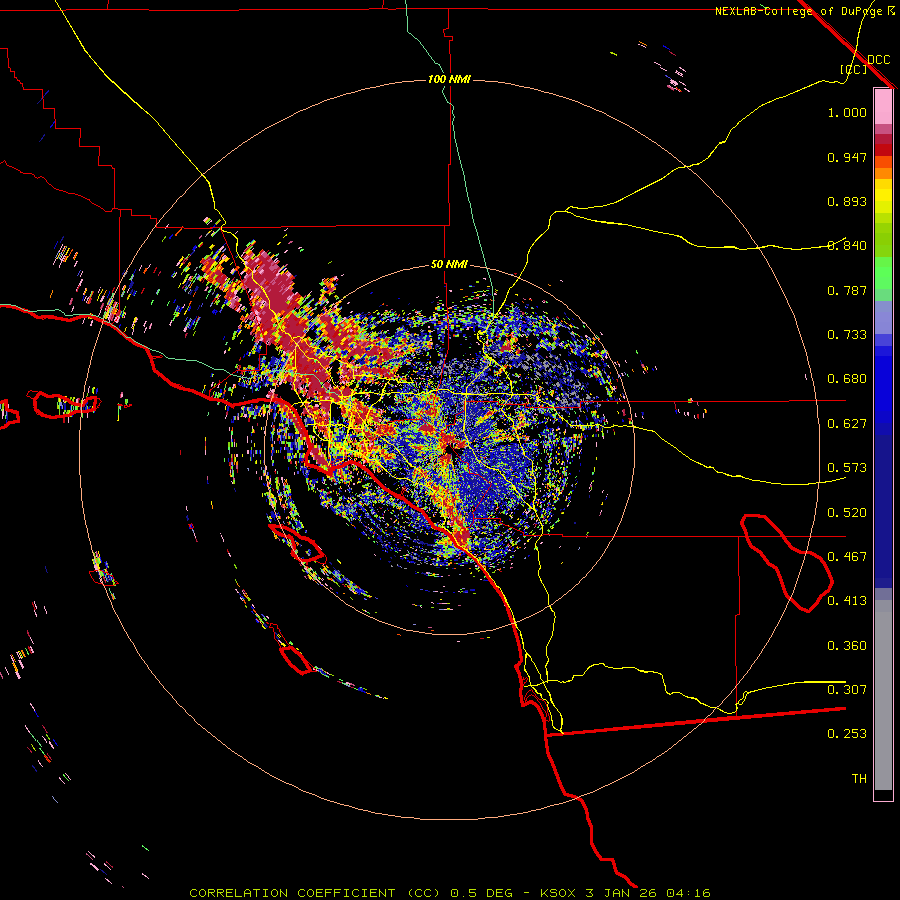Click the 50 NMI range ring label
900x900 pixels.
pos(449,264)
